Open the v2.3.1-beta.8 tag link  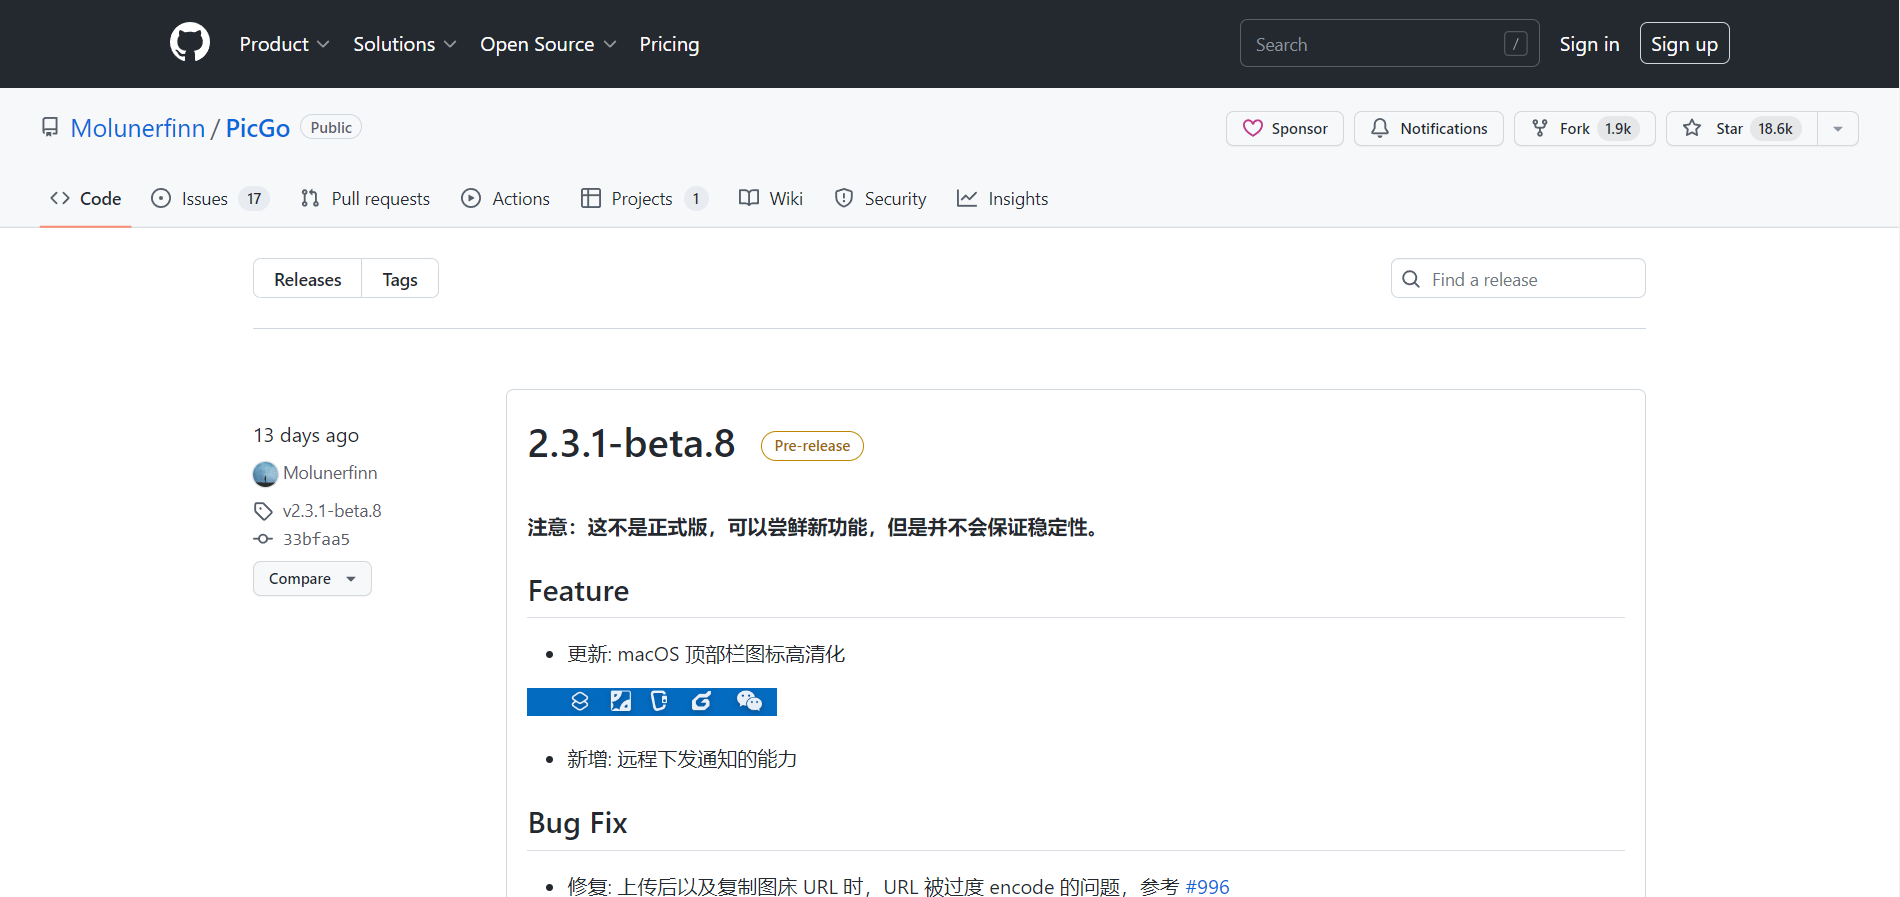click(332, 511)
